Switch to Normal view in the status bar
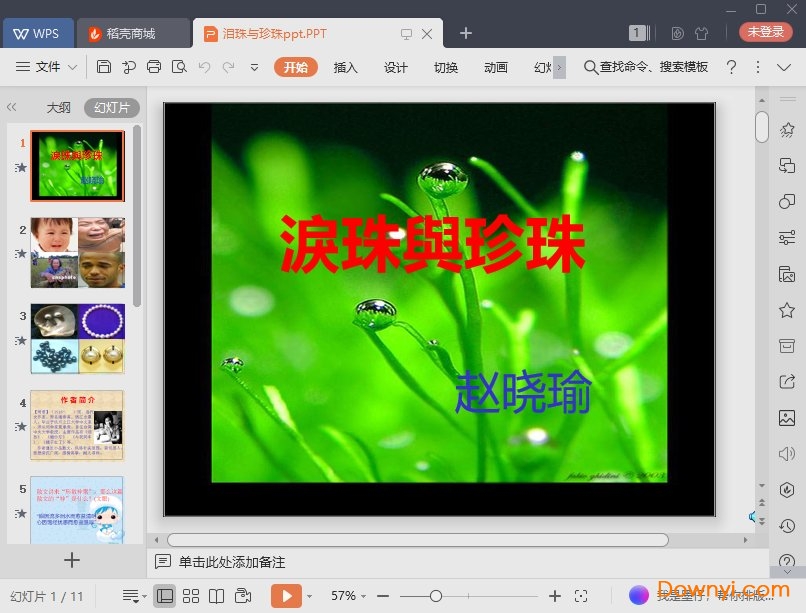 point(166,595)
